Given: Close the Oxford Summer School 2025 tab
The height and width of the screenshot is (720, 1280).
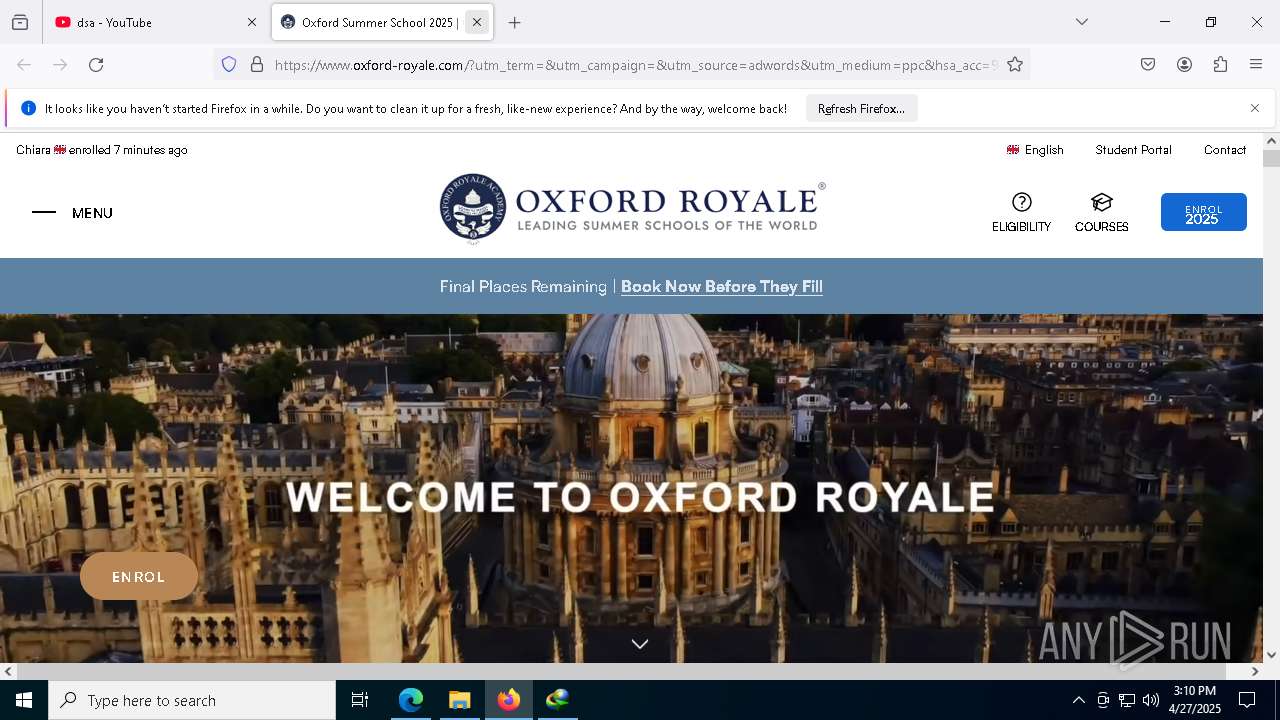Looking at the screenshot, I should point(477,22).
